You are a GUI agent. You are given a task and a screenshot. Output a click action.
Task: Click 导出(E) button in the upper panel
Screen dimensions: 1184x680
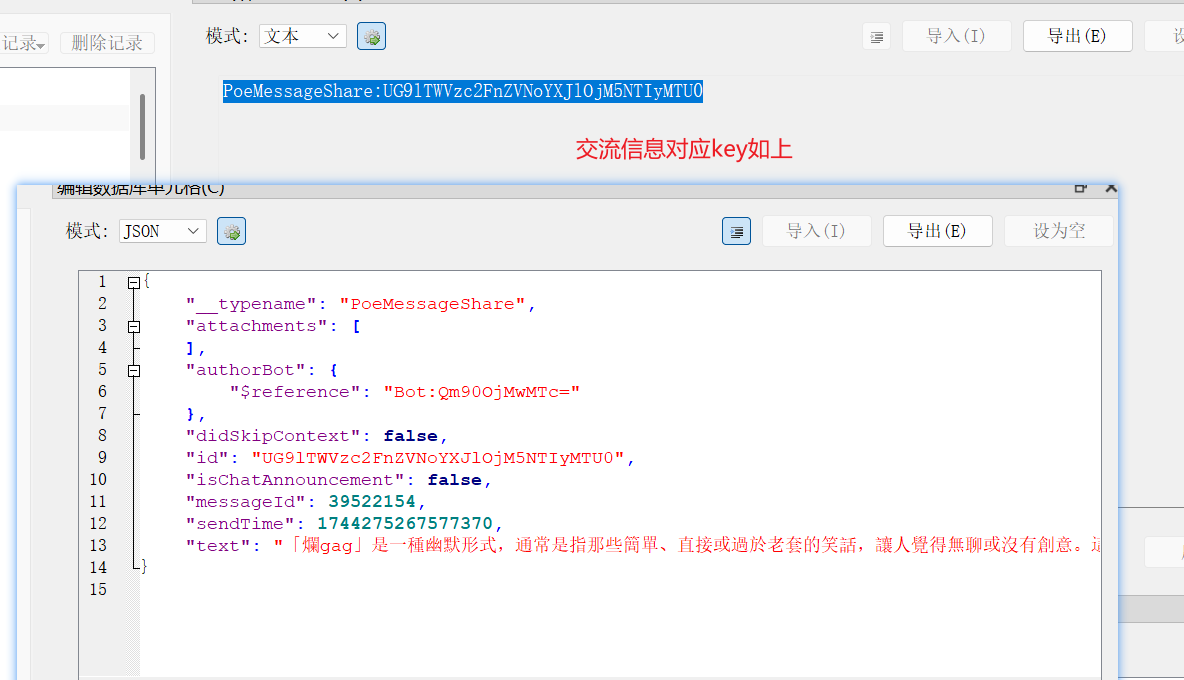[x=1077, y=36]
